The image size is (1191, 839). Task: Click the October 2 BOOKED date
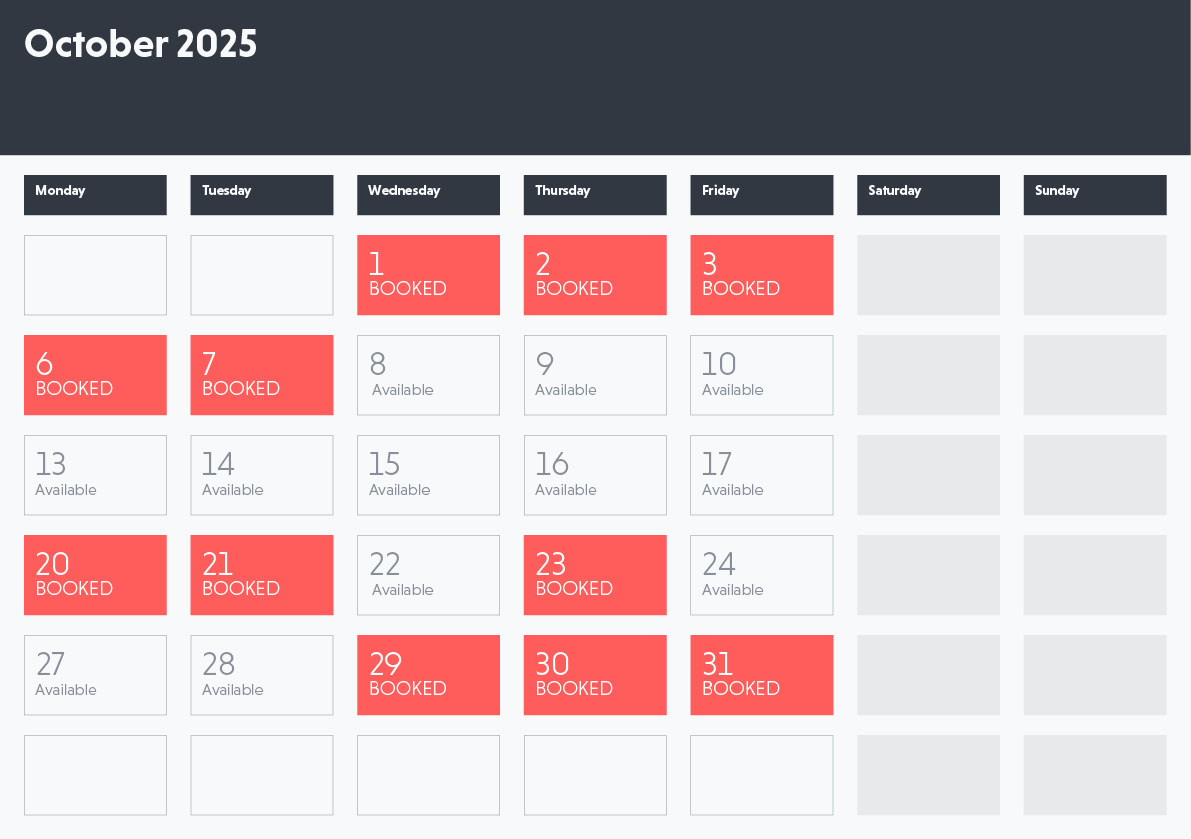coord(595,275)
